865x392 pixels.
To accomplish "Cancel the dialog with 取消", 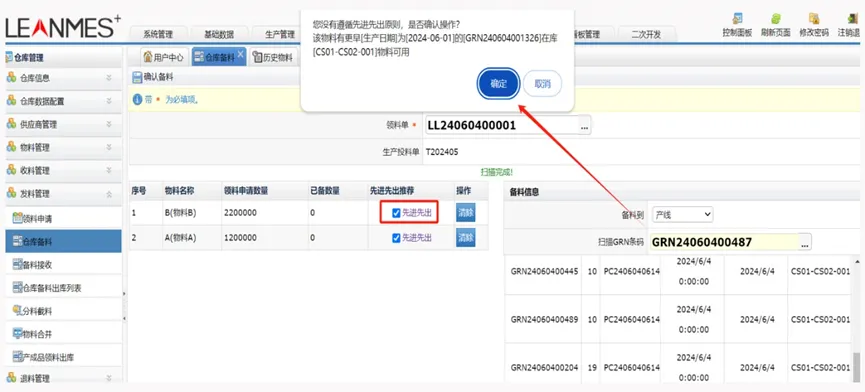I will pos(543,84).
